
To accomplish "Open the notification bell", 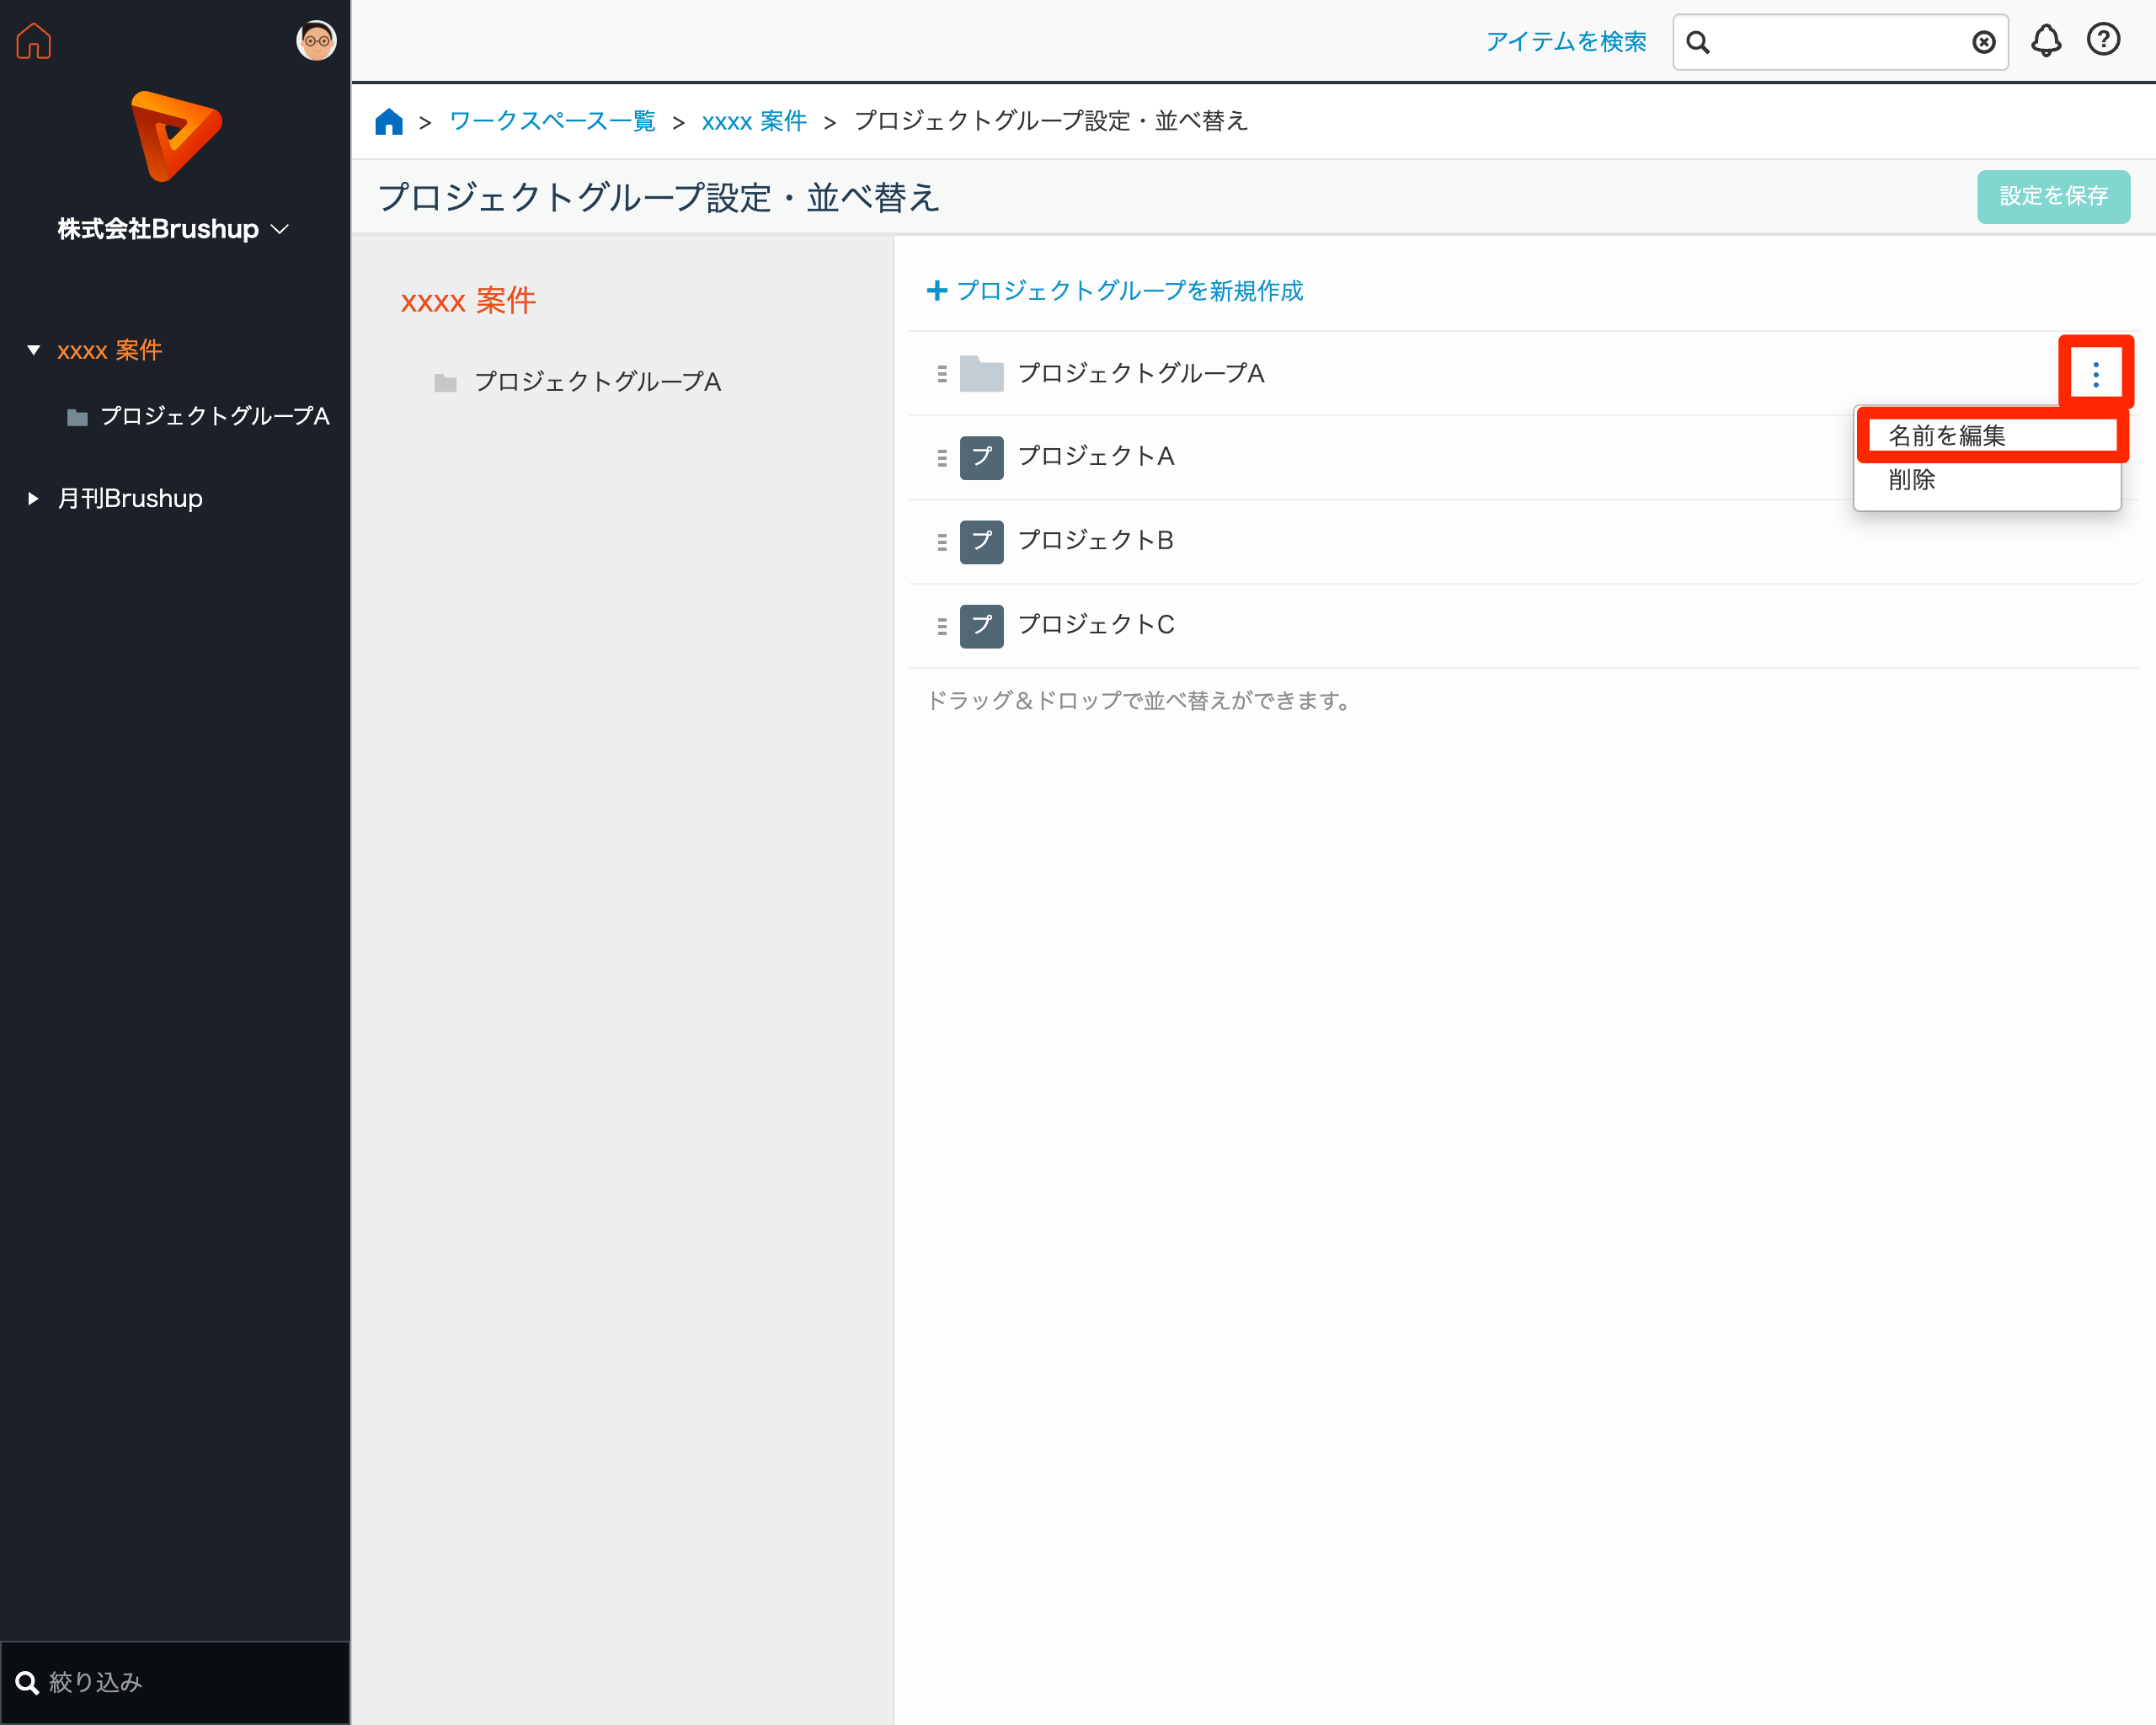I will pos(2046,42).
